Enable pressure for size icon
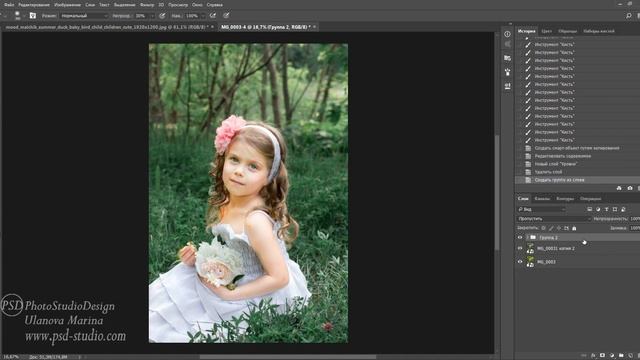 (226, 16)
